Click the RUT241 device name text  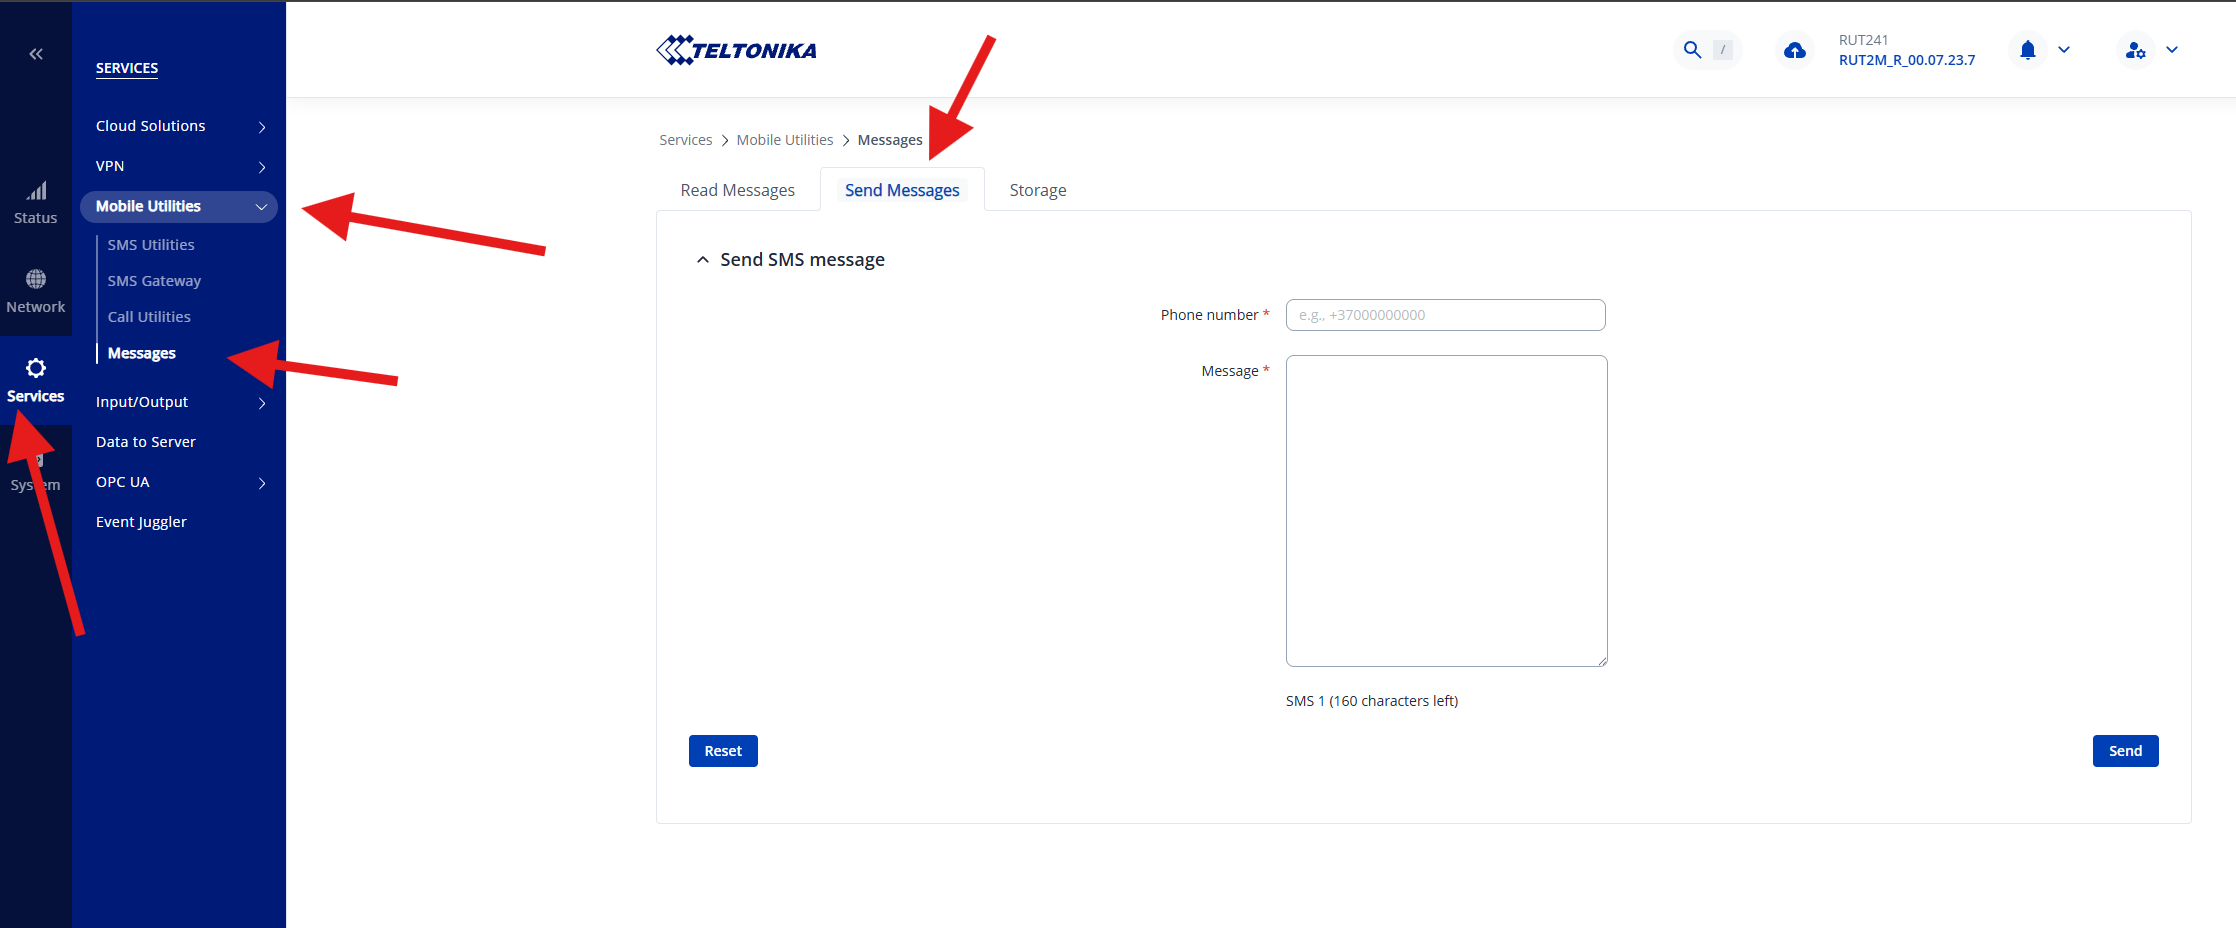[x=1863, y=40]
